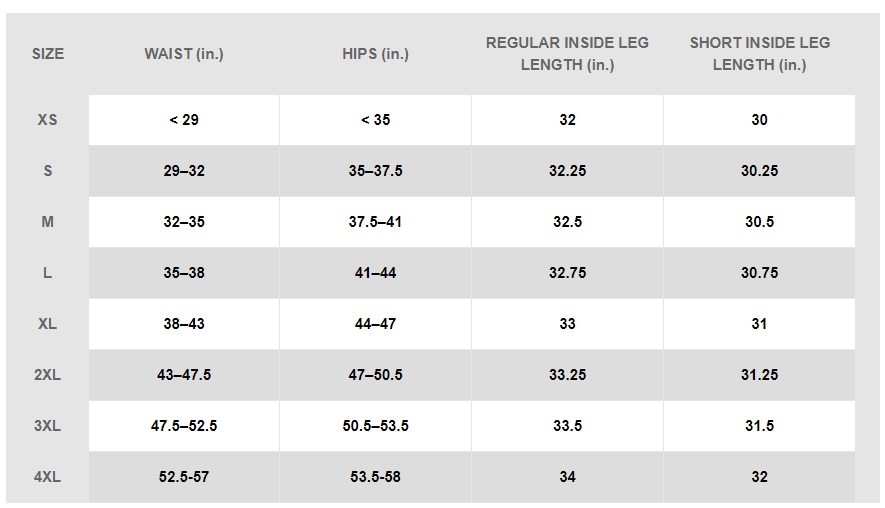
Task: Click the waist value 35–38
Action: coord(184,273)
